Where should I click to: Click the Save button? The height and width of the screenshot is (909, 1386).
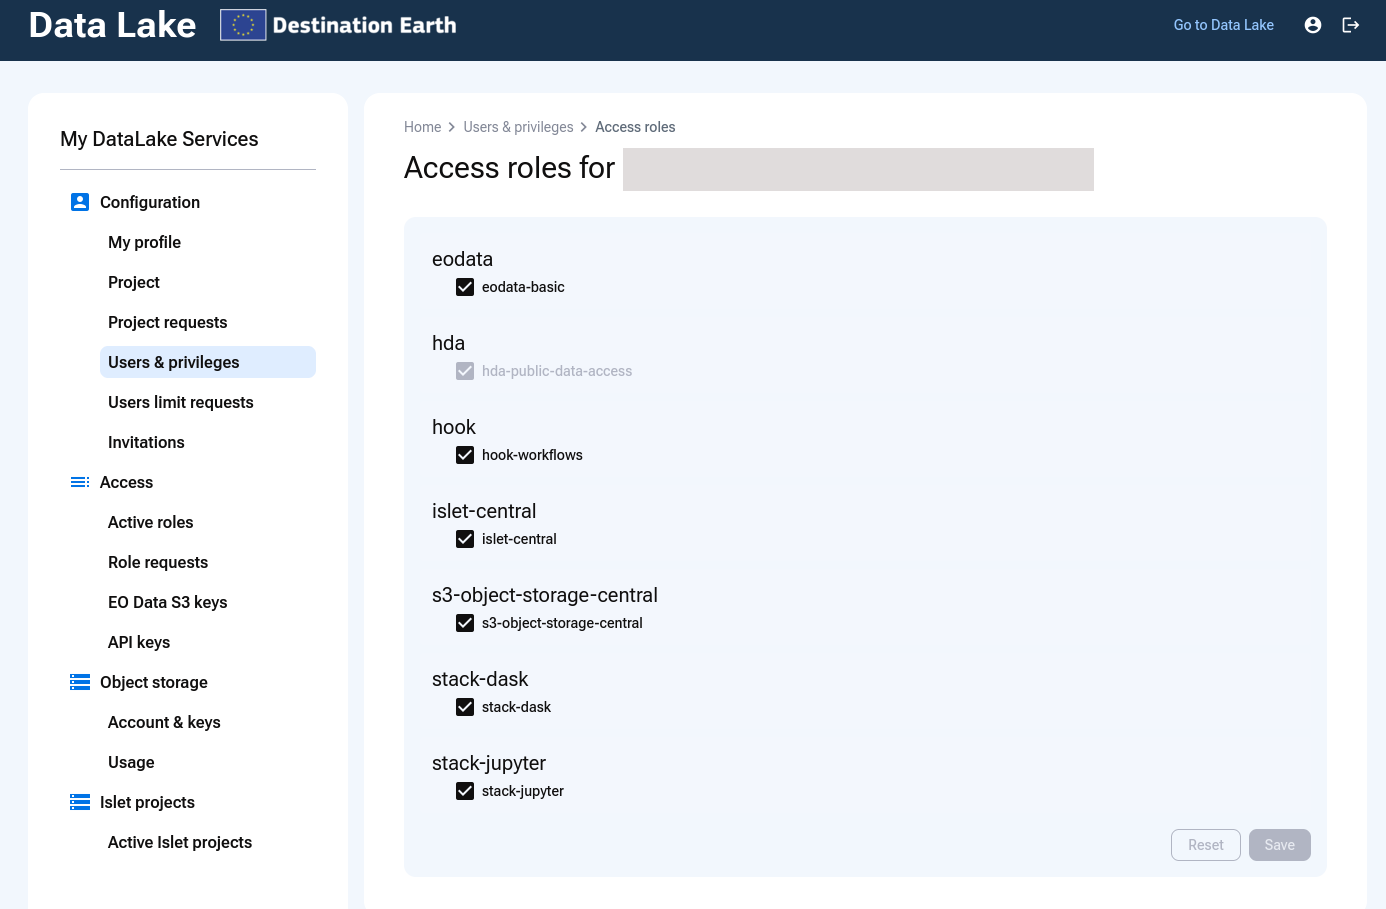point(1280,845)
